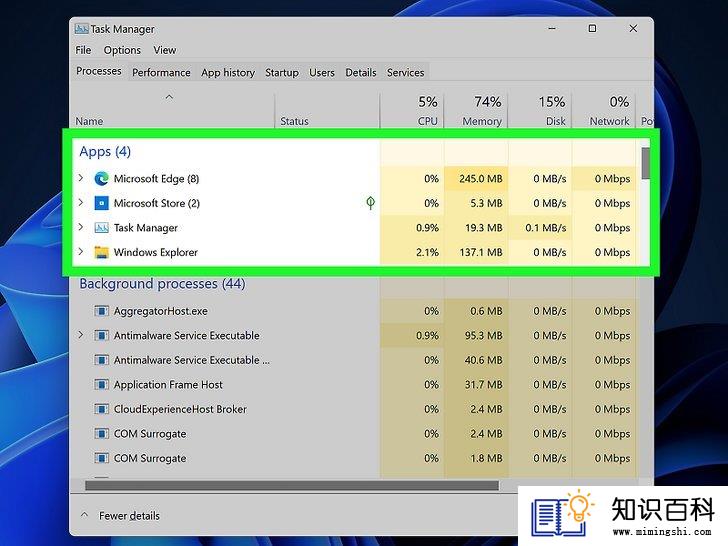Switch to the Details tab
728x546 pixels.
361,72
